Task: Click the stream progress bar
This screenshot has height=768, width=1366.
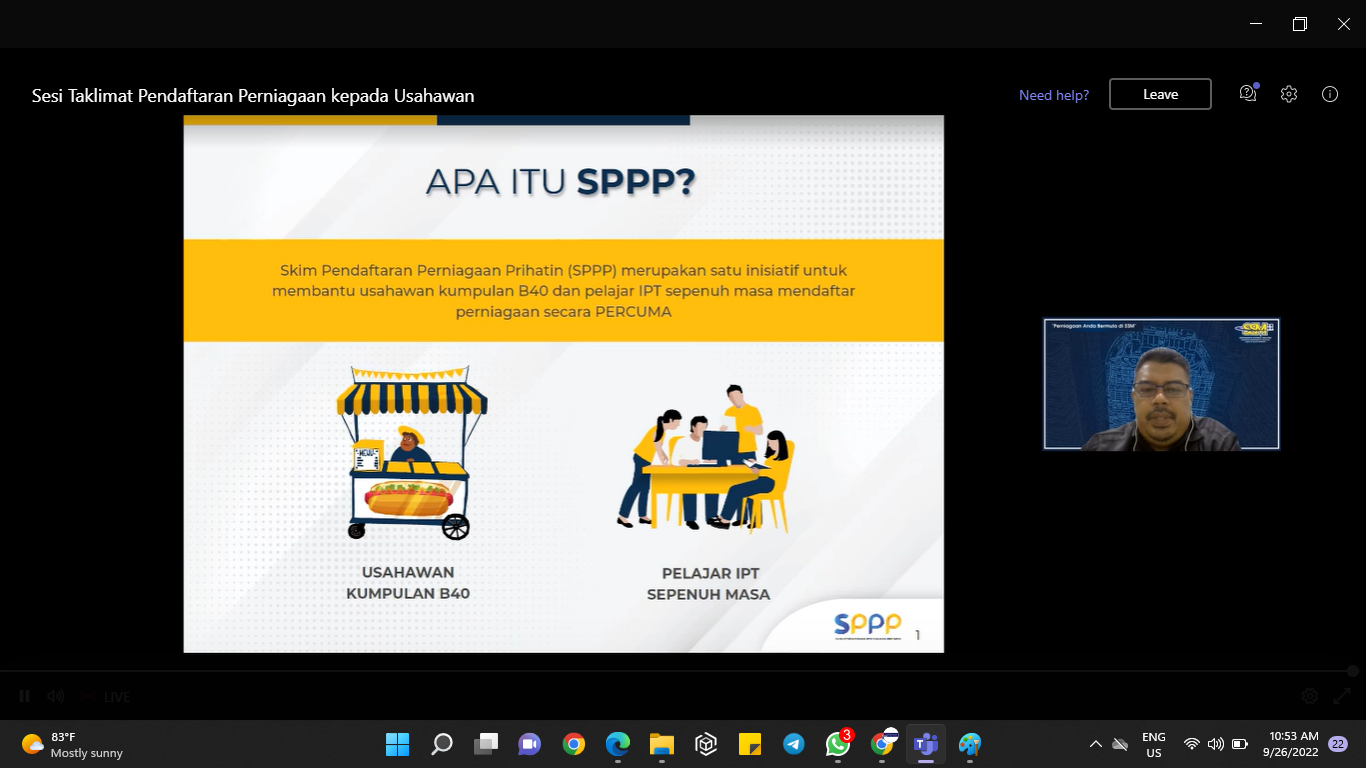Action: pos(680,671)
